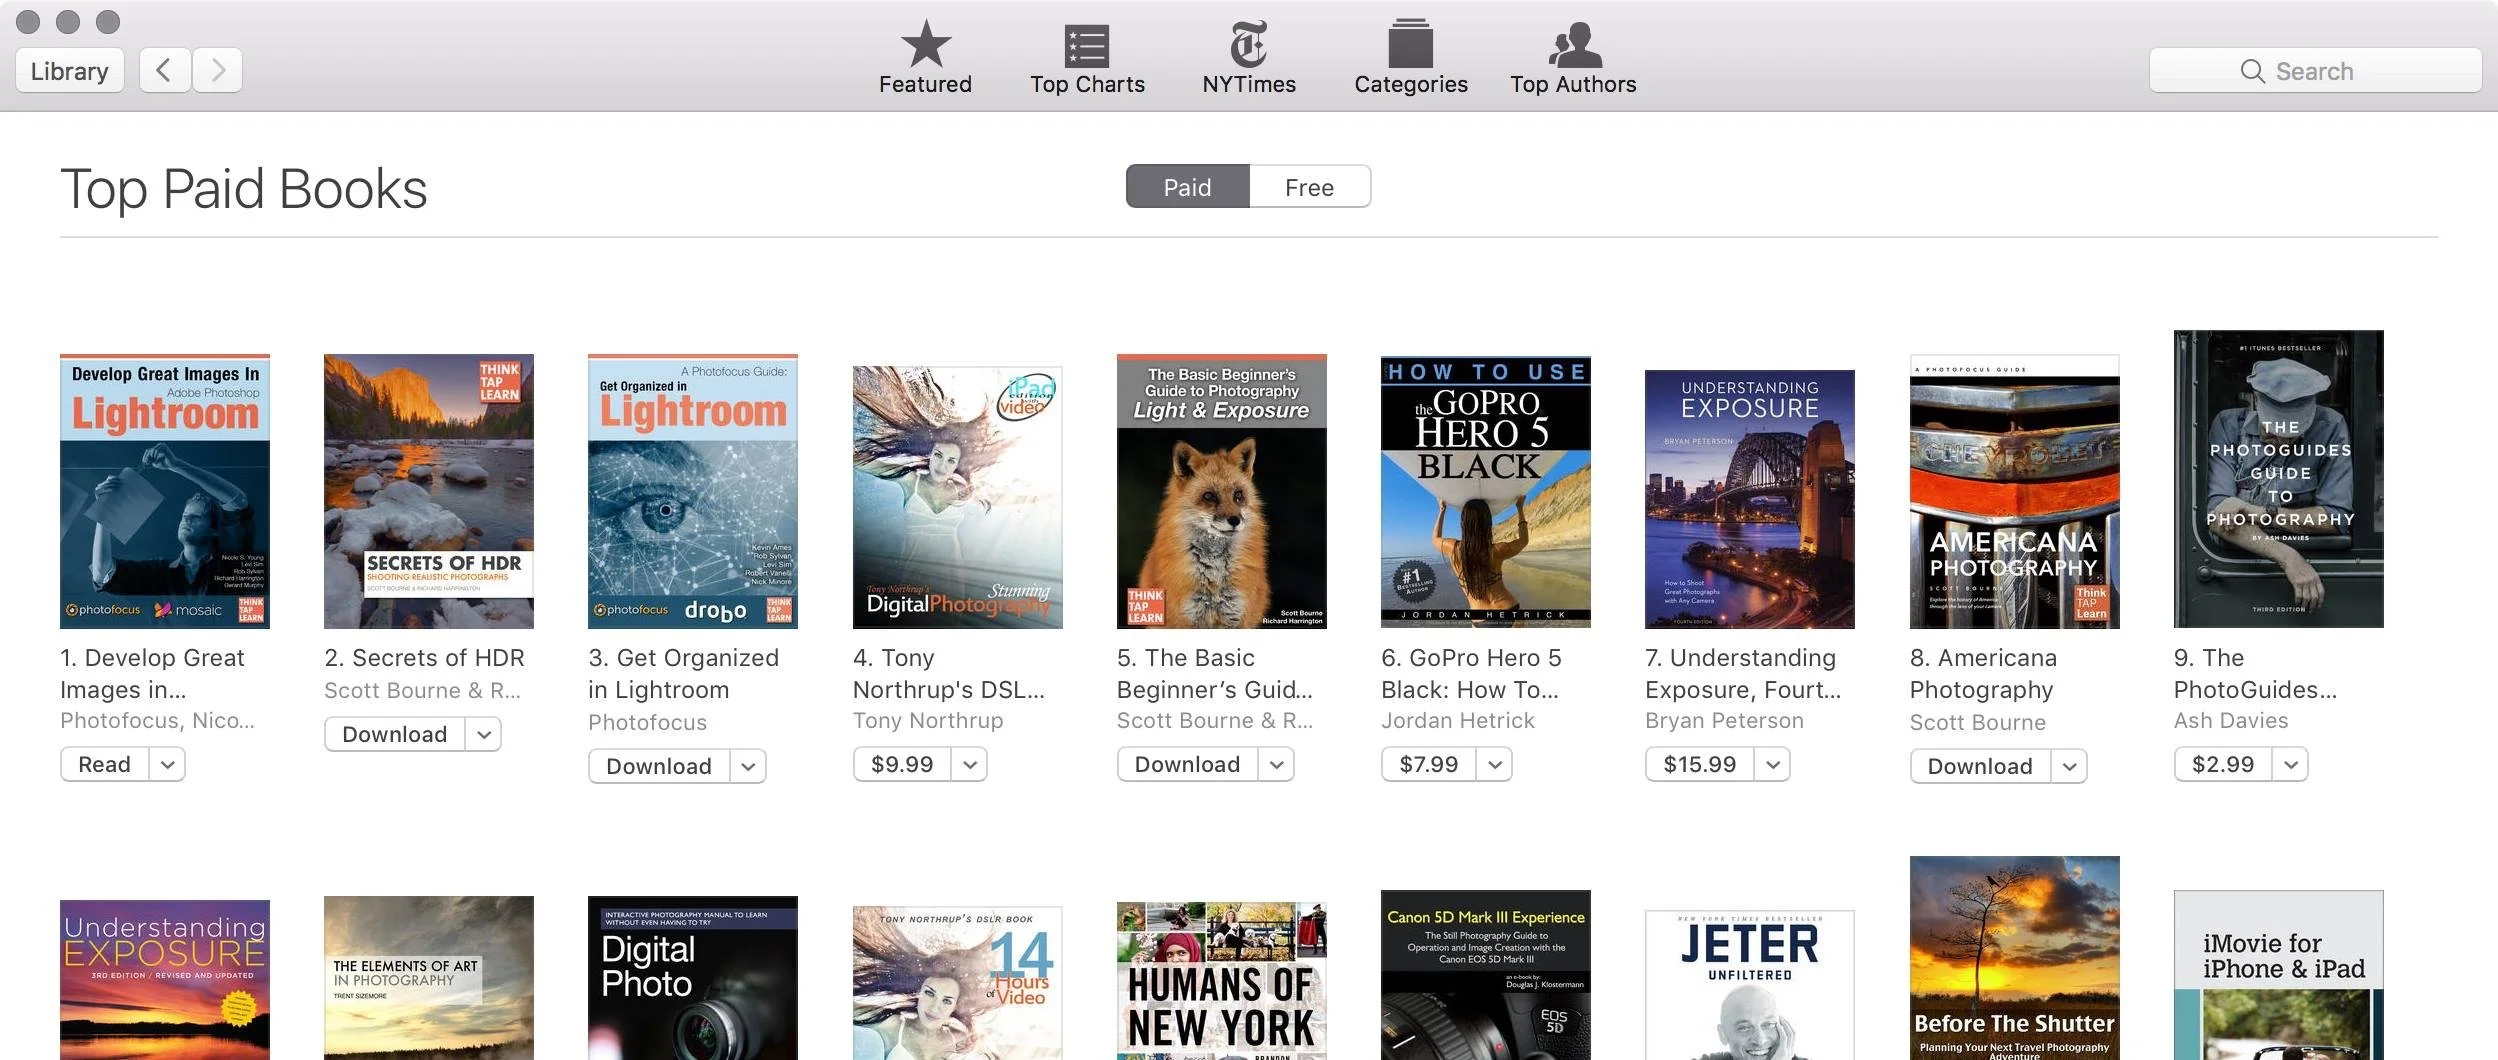Open title '6. GoPro Hero 5 Black'
Viewport: 2498px width, 1060px height.
coord(1471,674)
